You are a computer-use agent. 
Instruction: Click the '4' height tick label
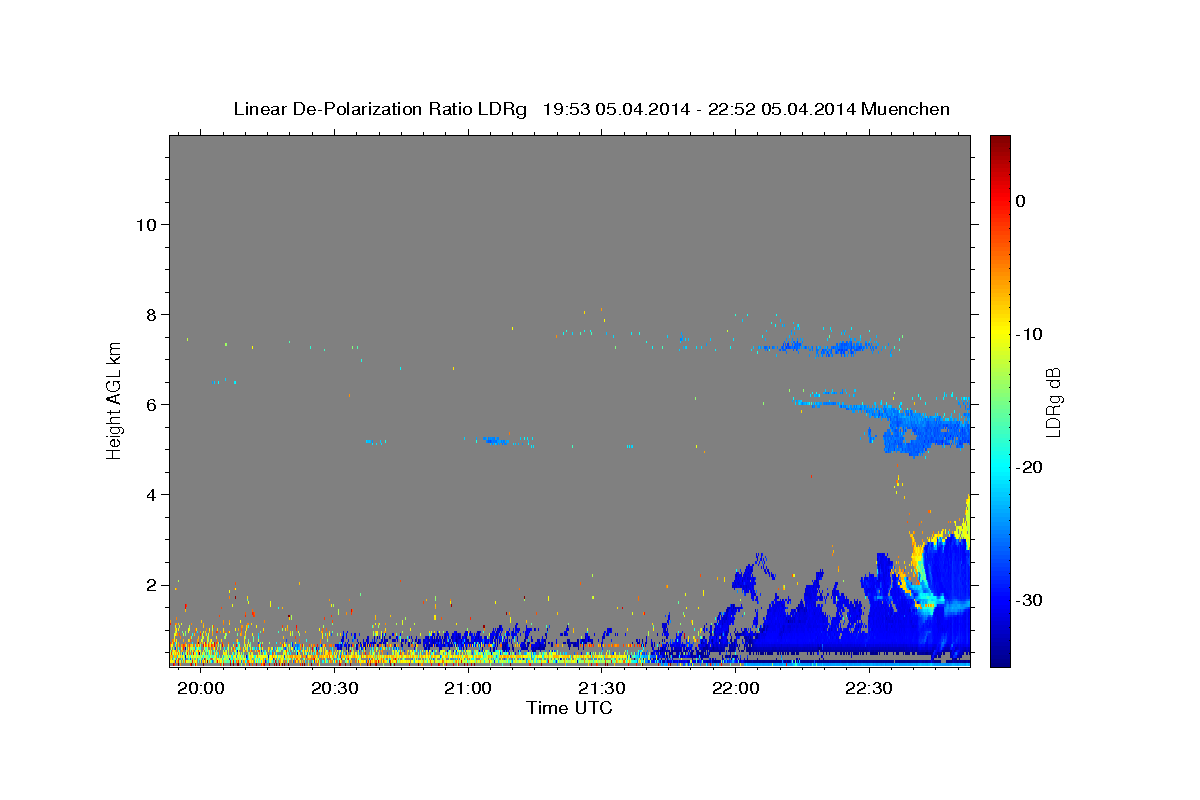point(150,494)
